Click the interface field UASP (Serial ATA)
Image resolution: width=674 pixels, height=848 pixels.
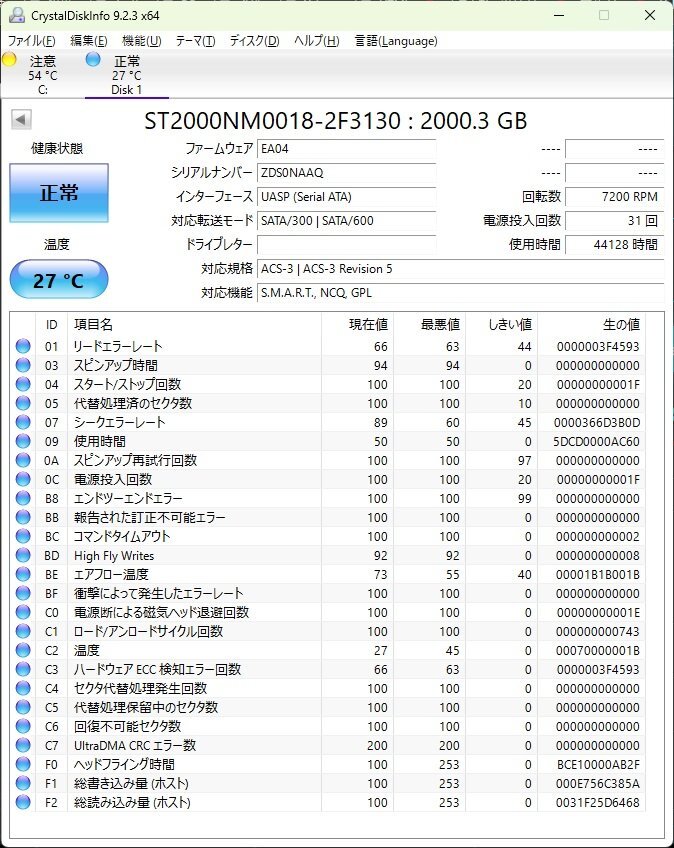click(347, 196)
